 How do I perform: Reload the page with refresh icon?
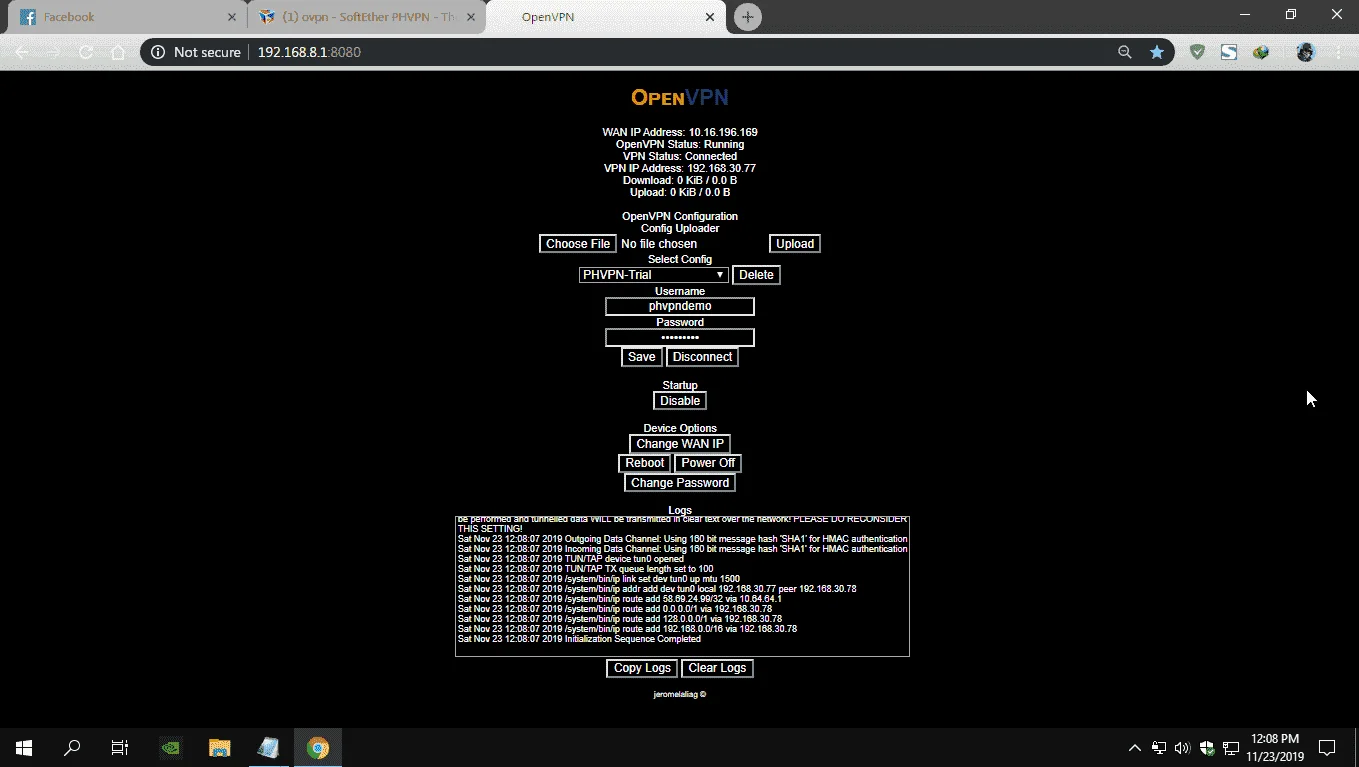click(x=85, y=52)
